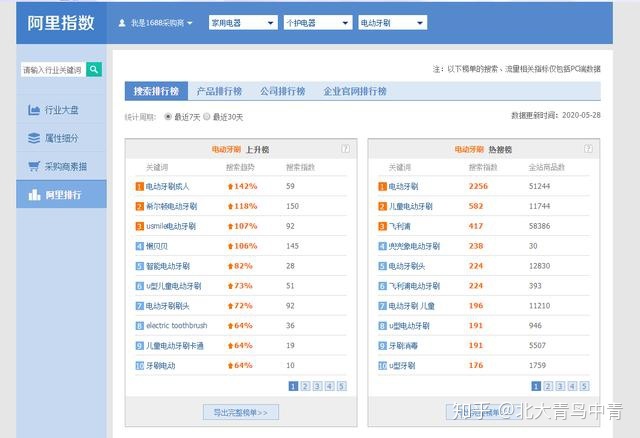The width and height of the screenshot is (640, 438).
Task: Click the user icon beside 我是1688采购商
Action: pos(122,23)
